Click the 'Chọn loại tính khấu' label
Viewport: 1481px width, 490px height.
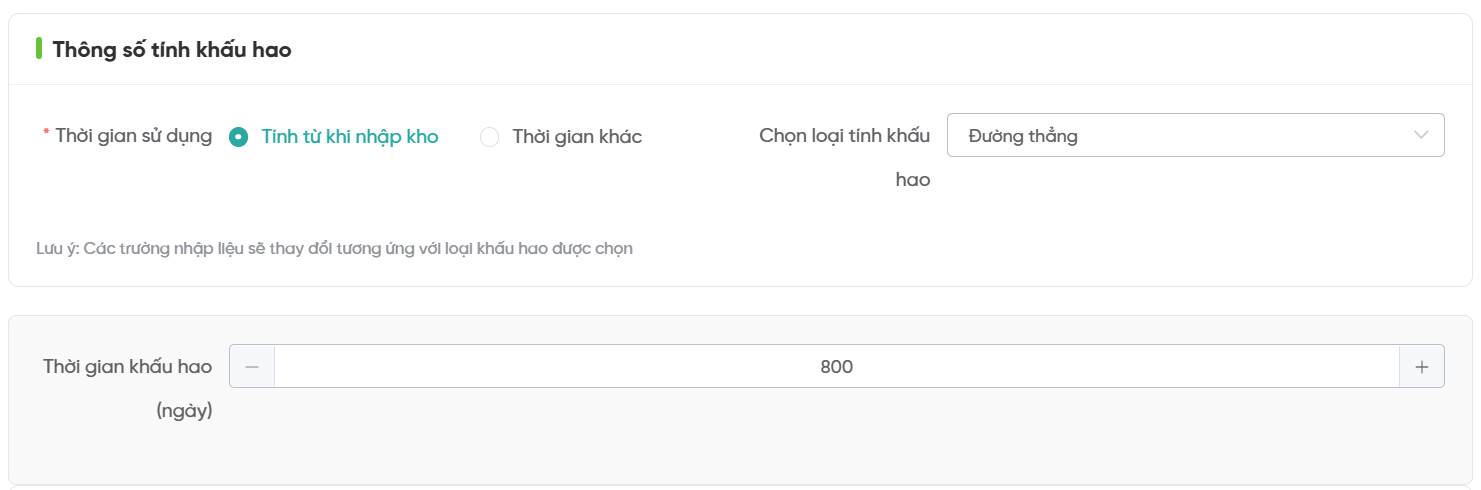click(x=845, y=136)
